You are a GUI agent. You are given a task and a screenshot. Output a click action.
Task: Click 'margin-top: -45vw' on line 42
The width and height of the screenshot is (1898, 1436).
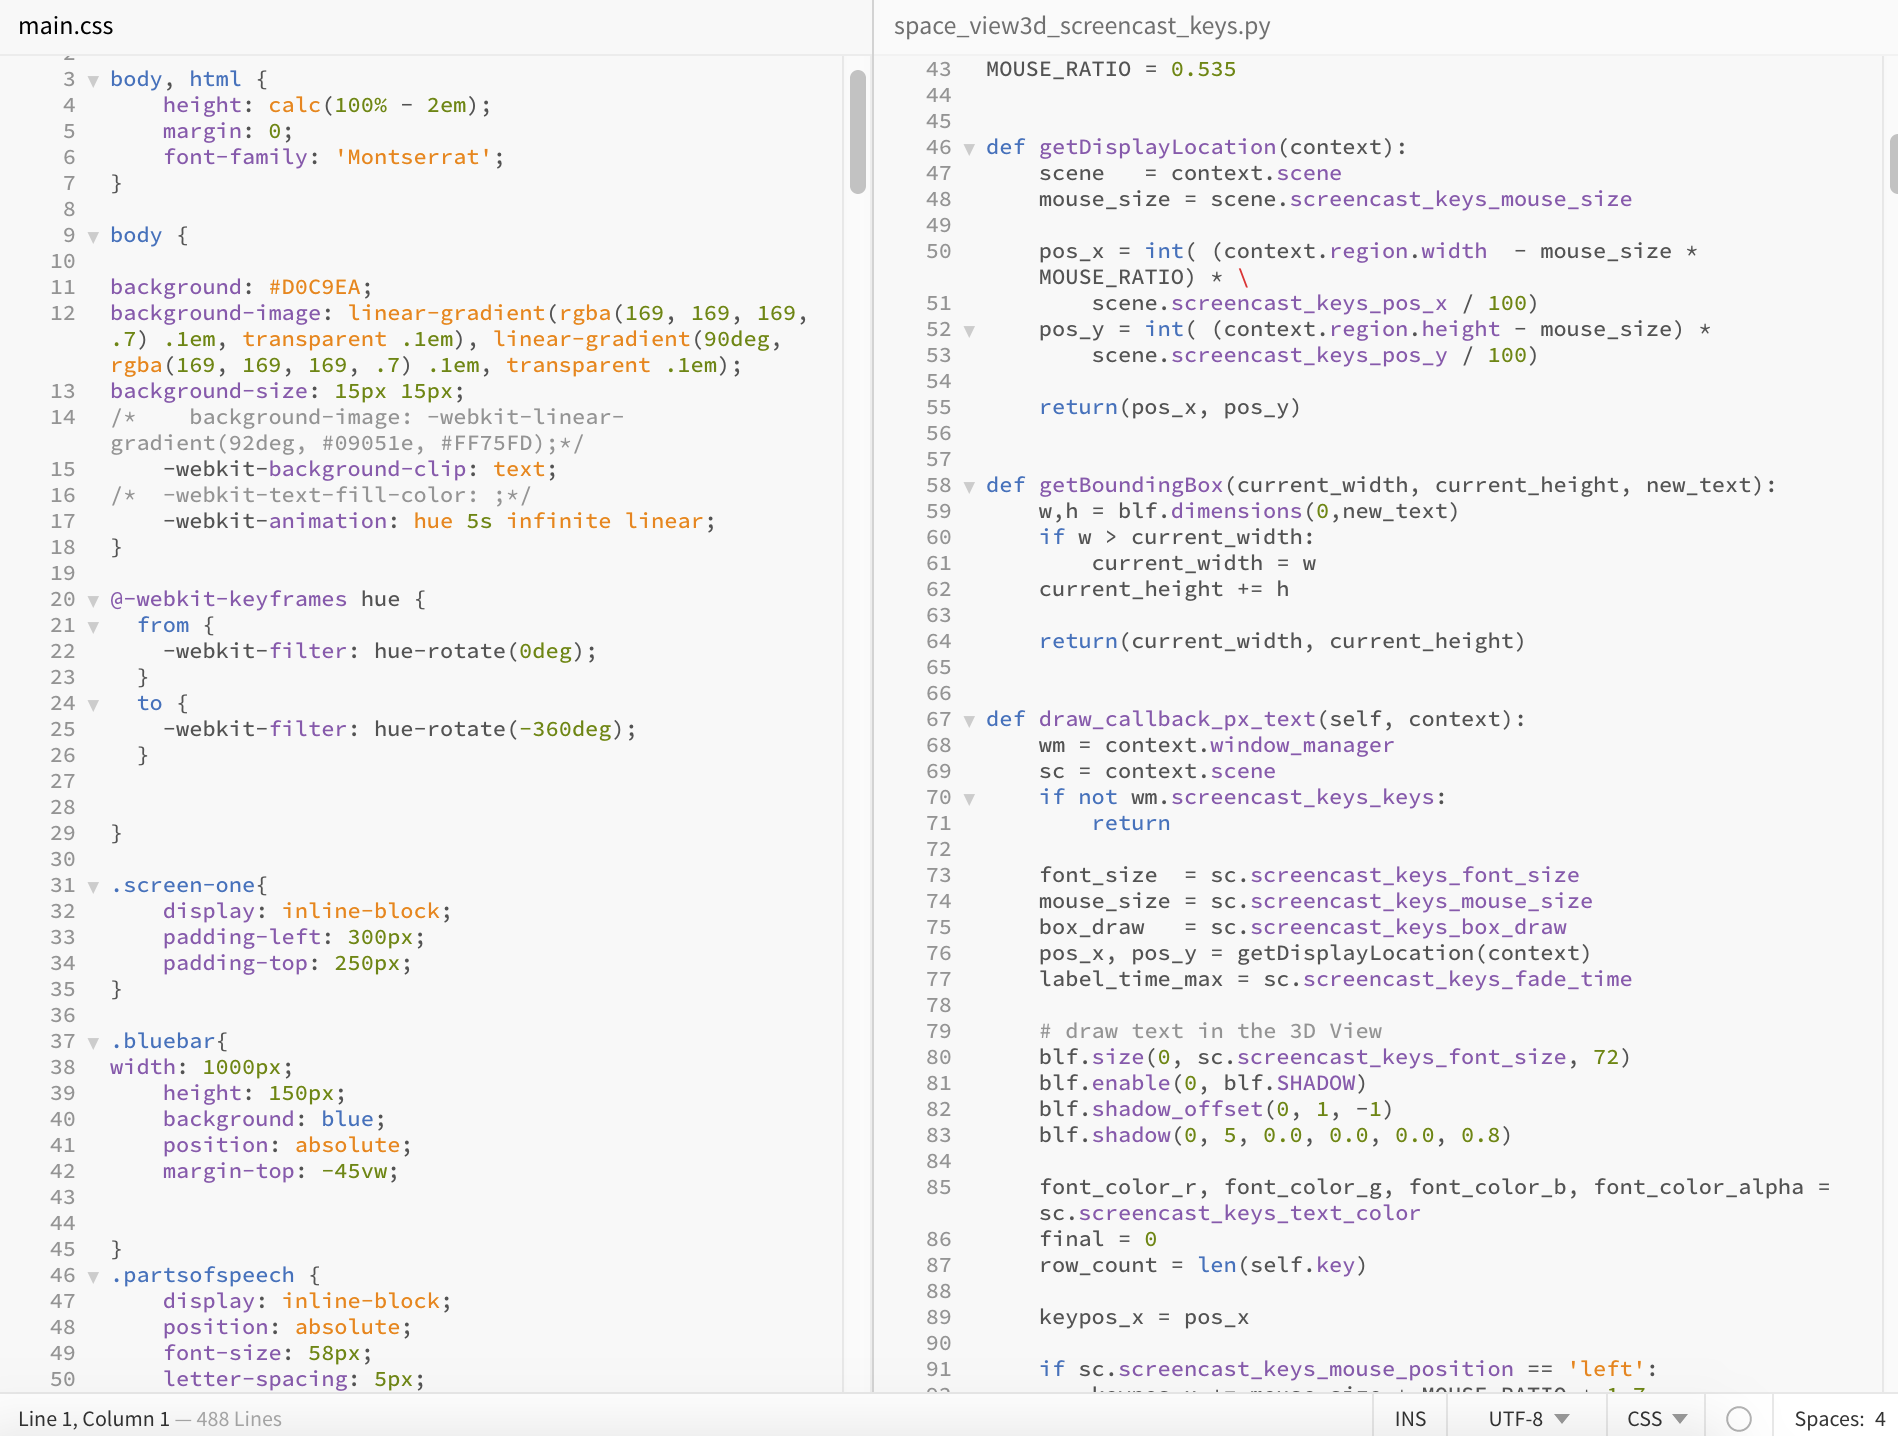click(274, 1171)
